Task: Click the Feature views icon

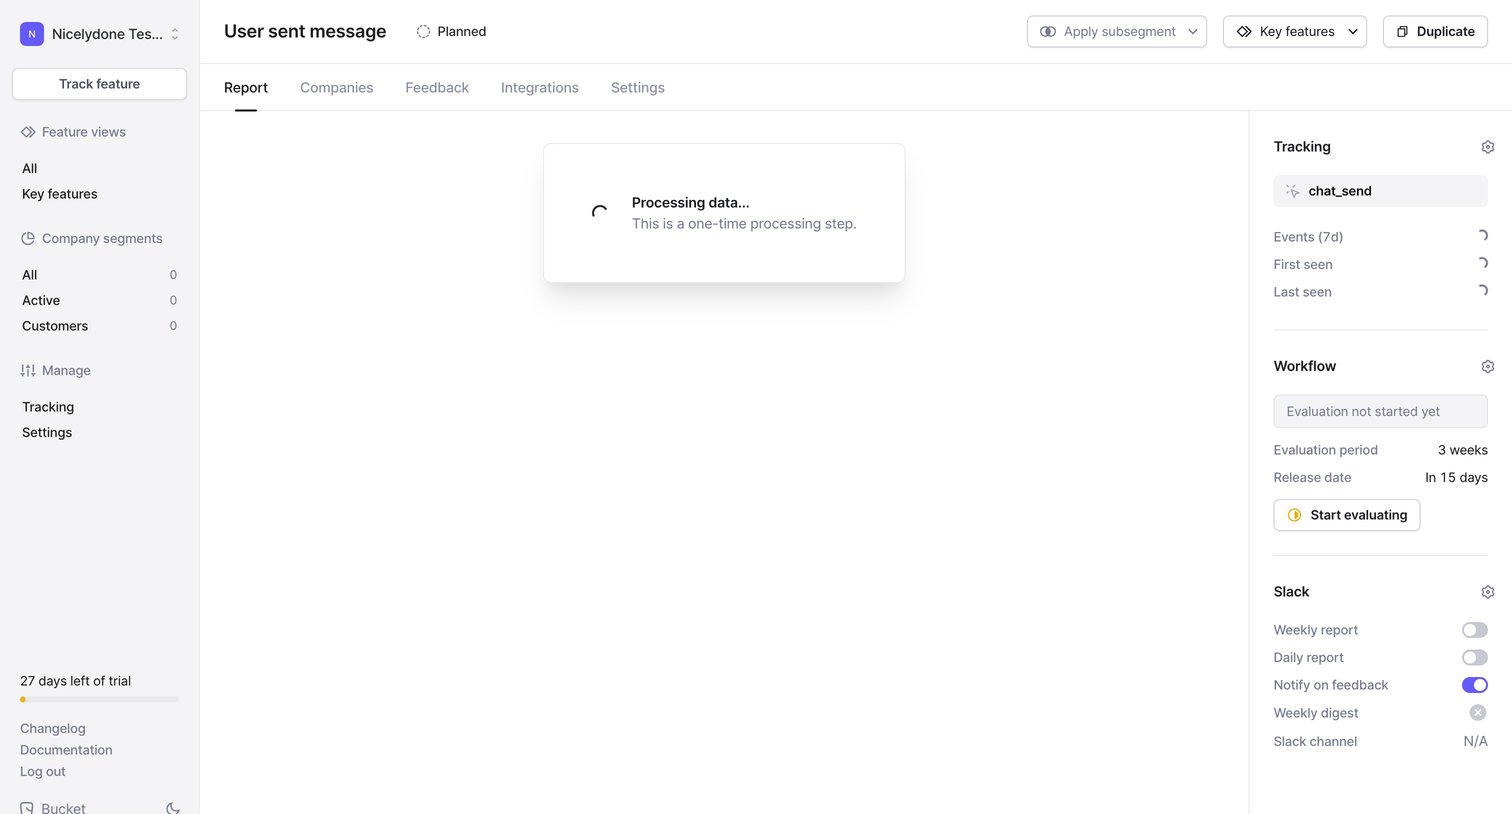Action: tap(28, 132)
